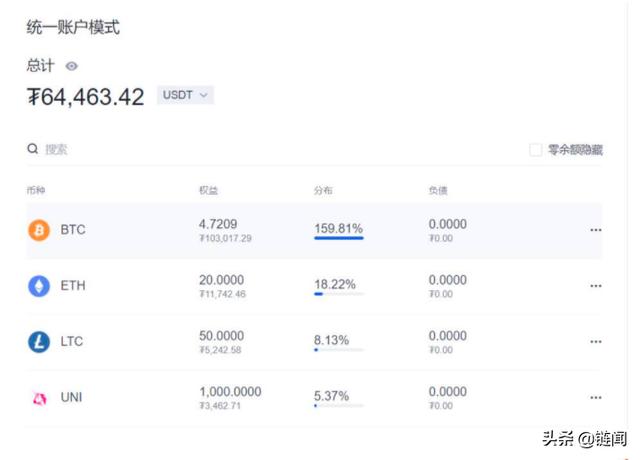Select the UNI coin name
This screenshot has width=640, height=460.
tap(71, 398)
